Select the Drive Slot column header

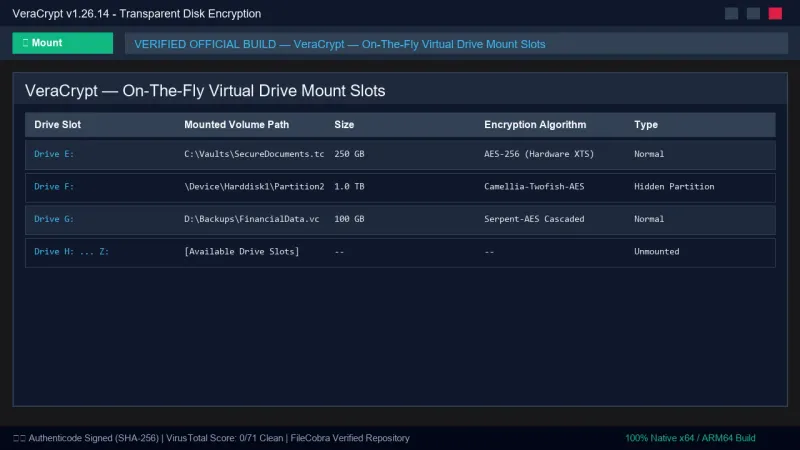point(58,124)
